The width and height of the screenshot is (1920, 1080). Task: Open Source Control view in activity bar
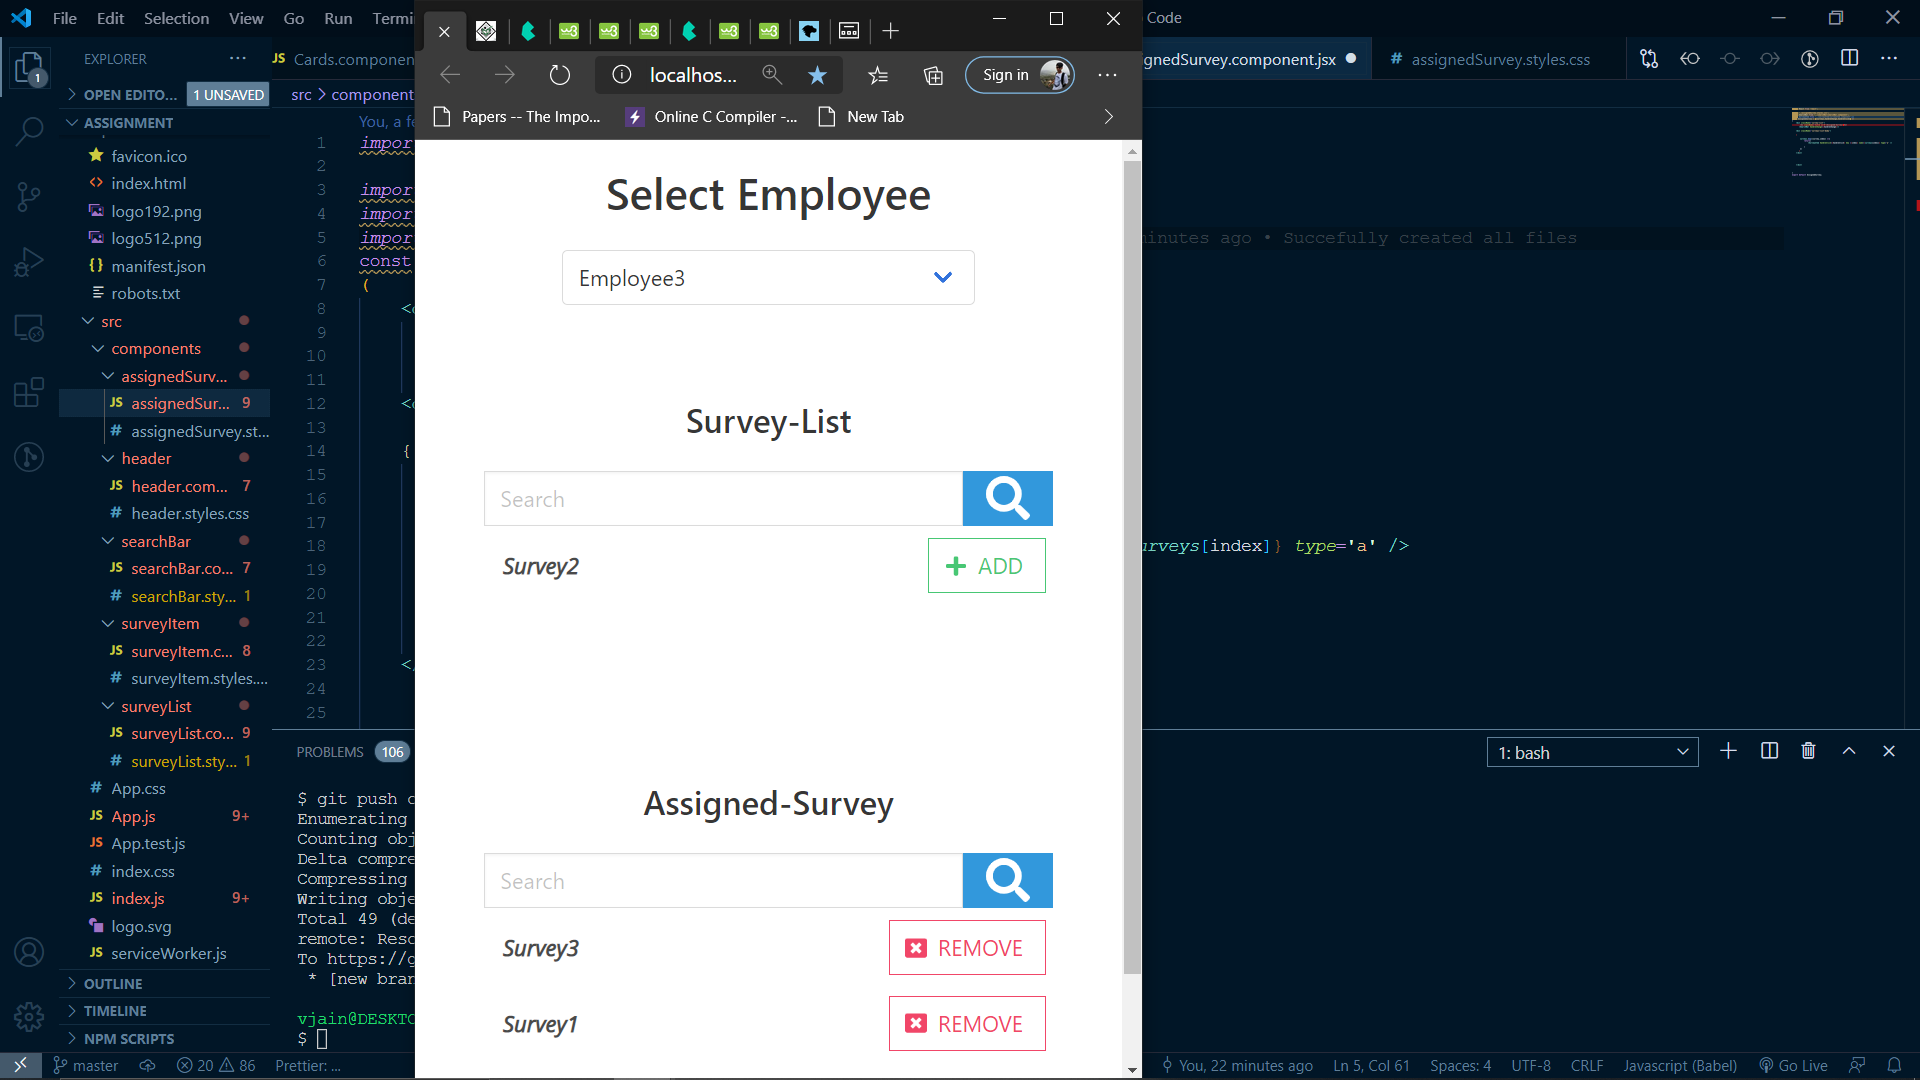pos(30,196)
